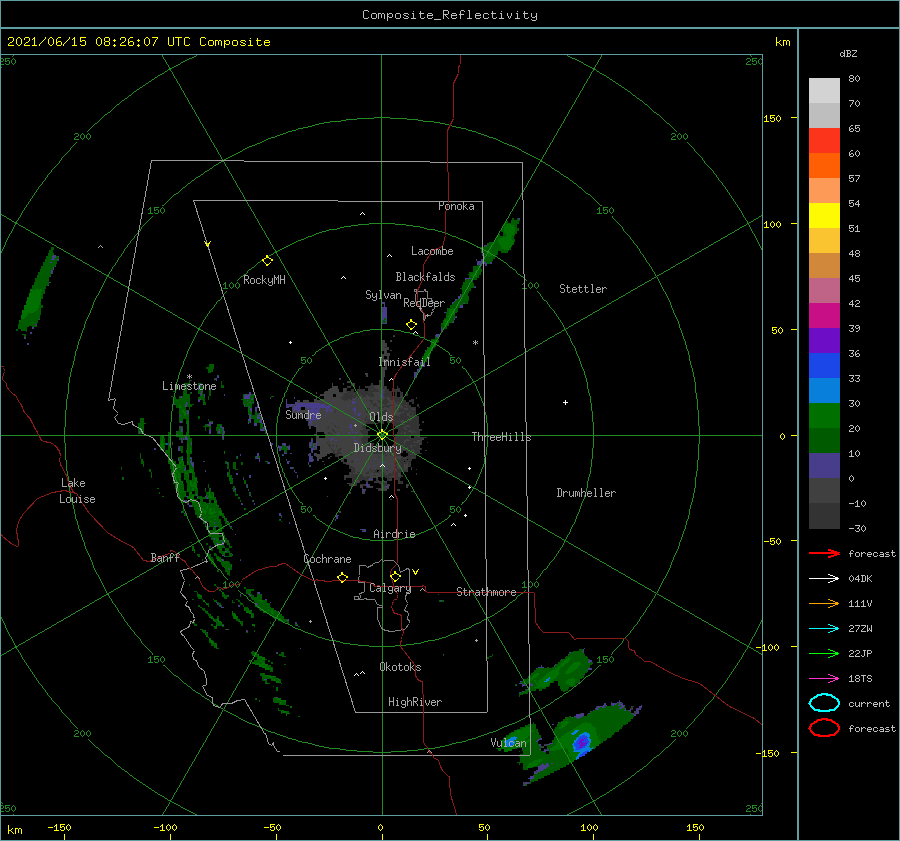Image resolution: width=900 pixels, height=841 pixels.
Task: Select the dark green 20-10 dBZ swatch
Action: 824,441
